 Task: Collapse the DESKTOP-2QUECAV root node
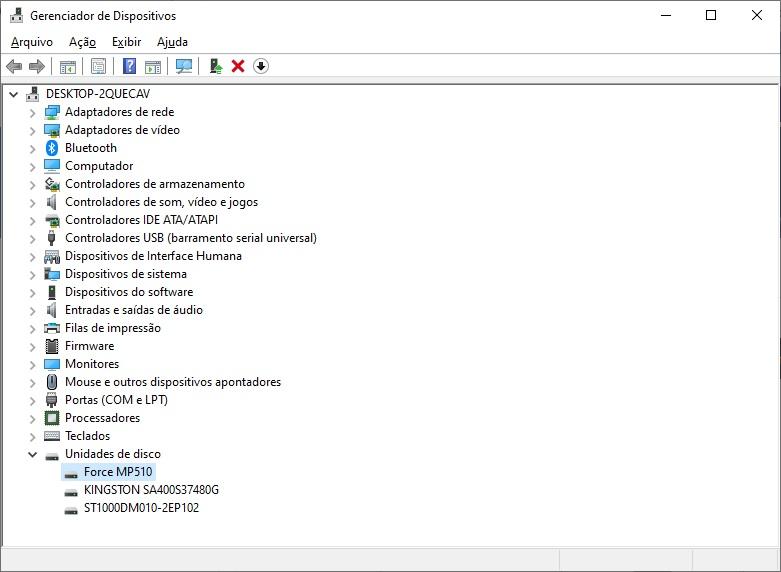click(x=14, y=94)
